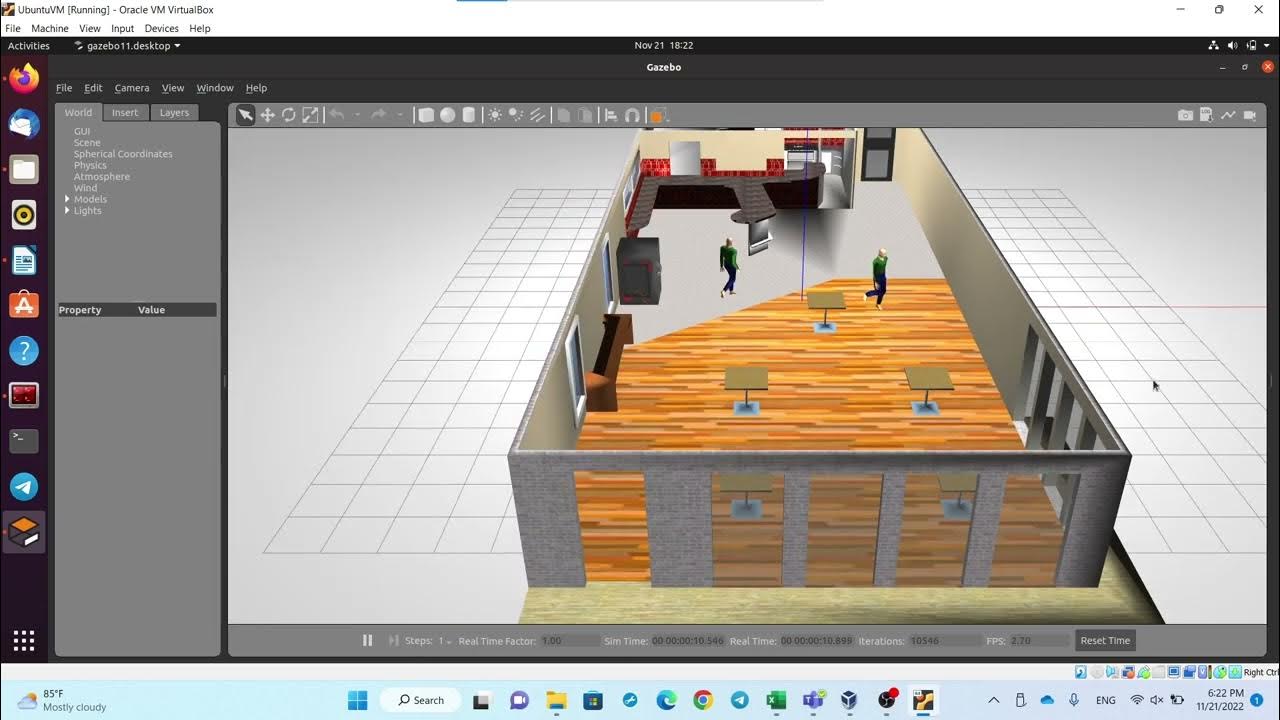1280x720 pixels.
Task: Select GUI in world tree
Action: coord(82,131)
